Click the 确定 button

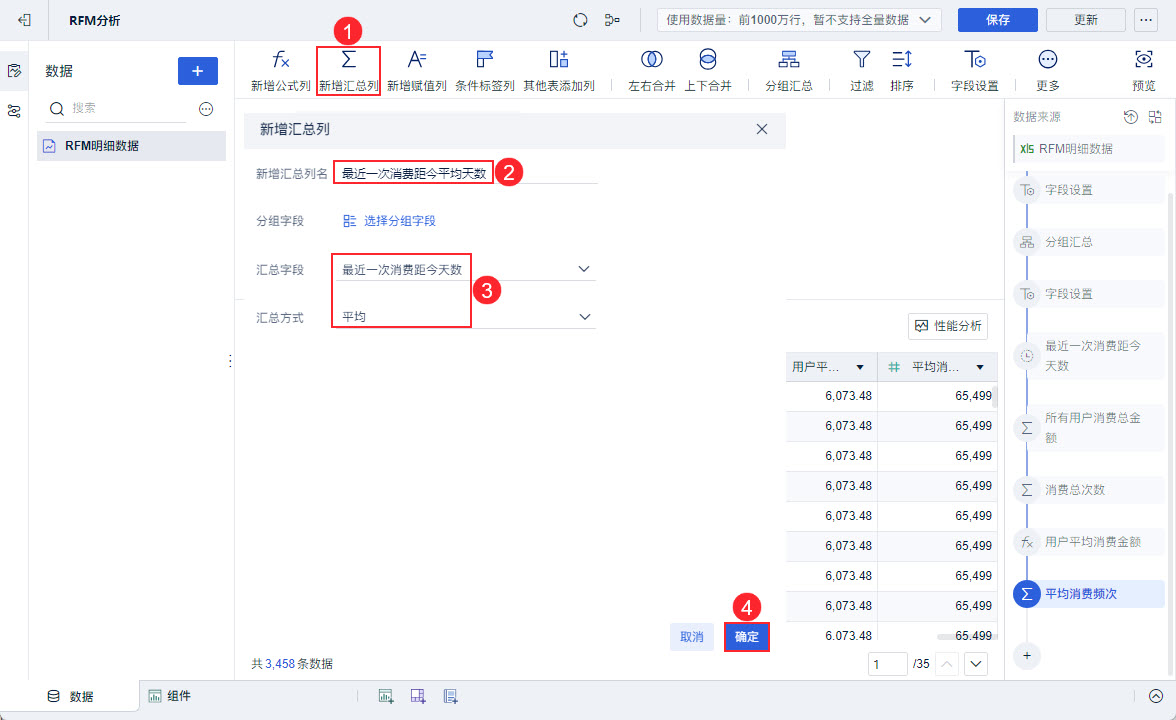pyautogui.click(x=747, y=637)
